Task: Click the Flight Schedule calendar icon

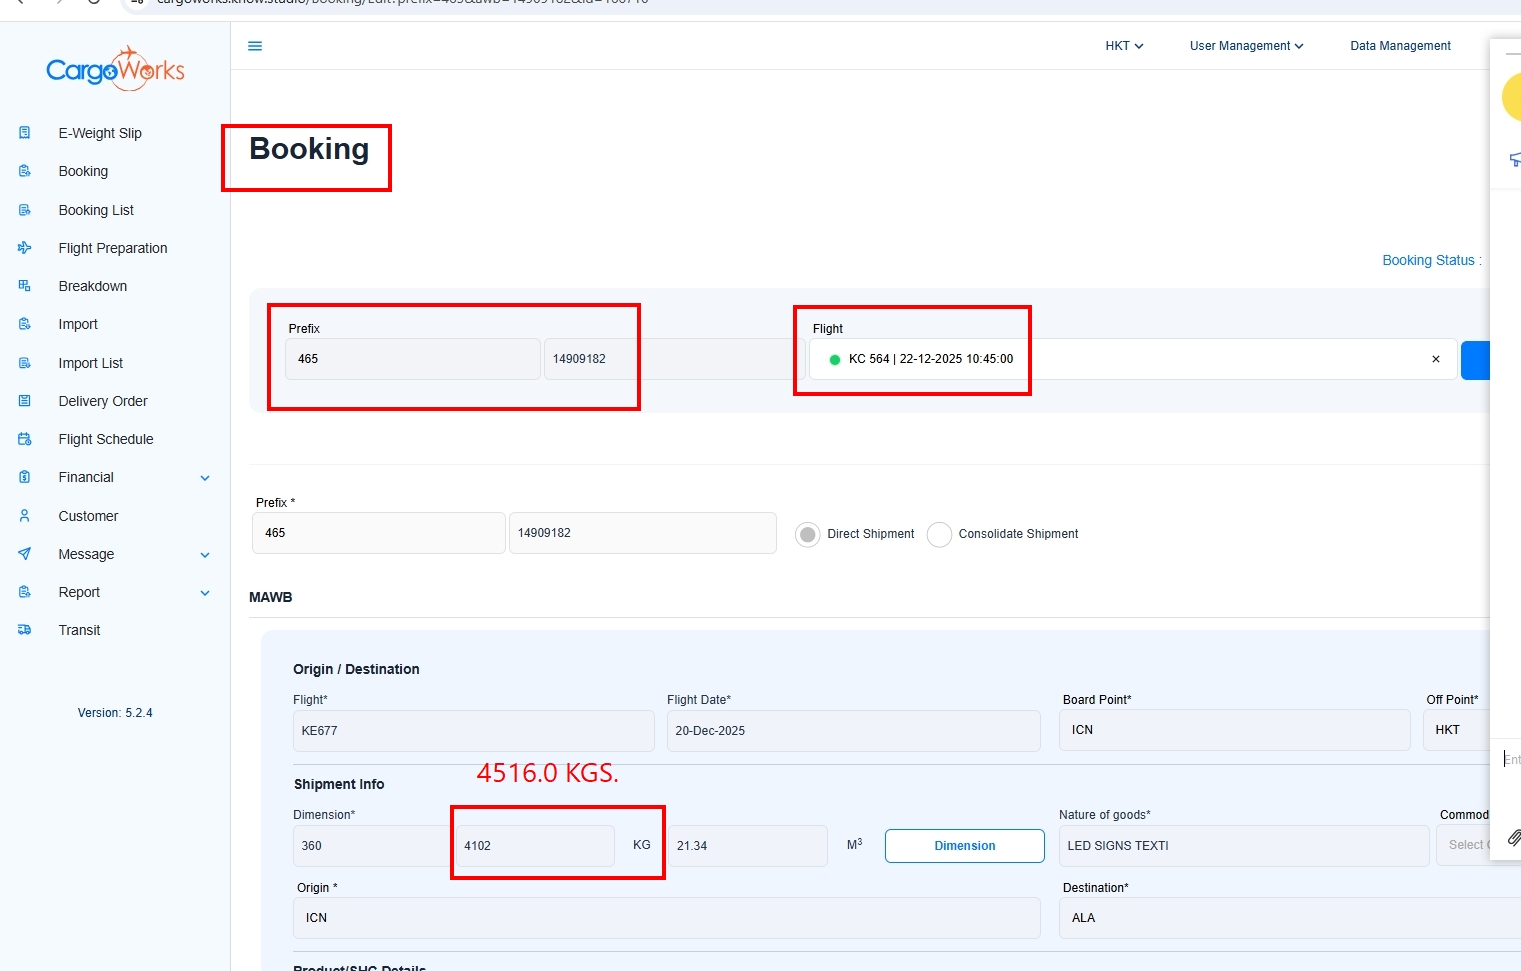Action: [x=25, y=439]
